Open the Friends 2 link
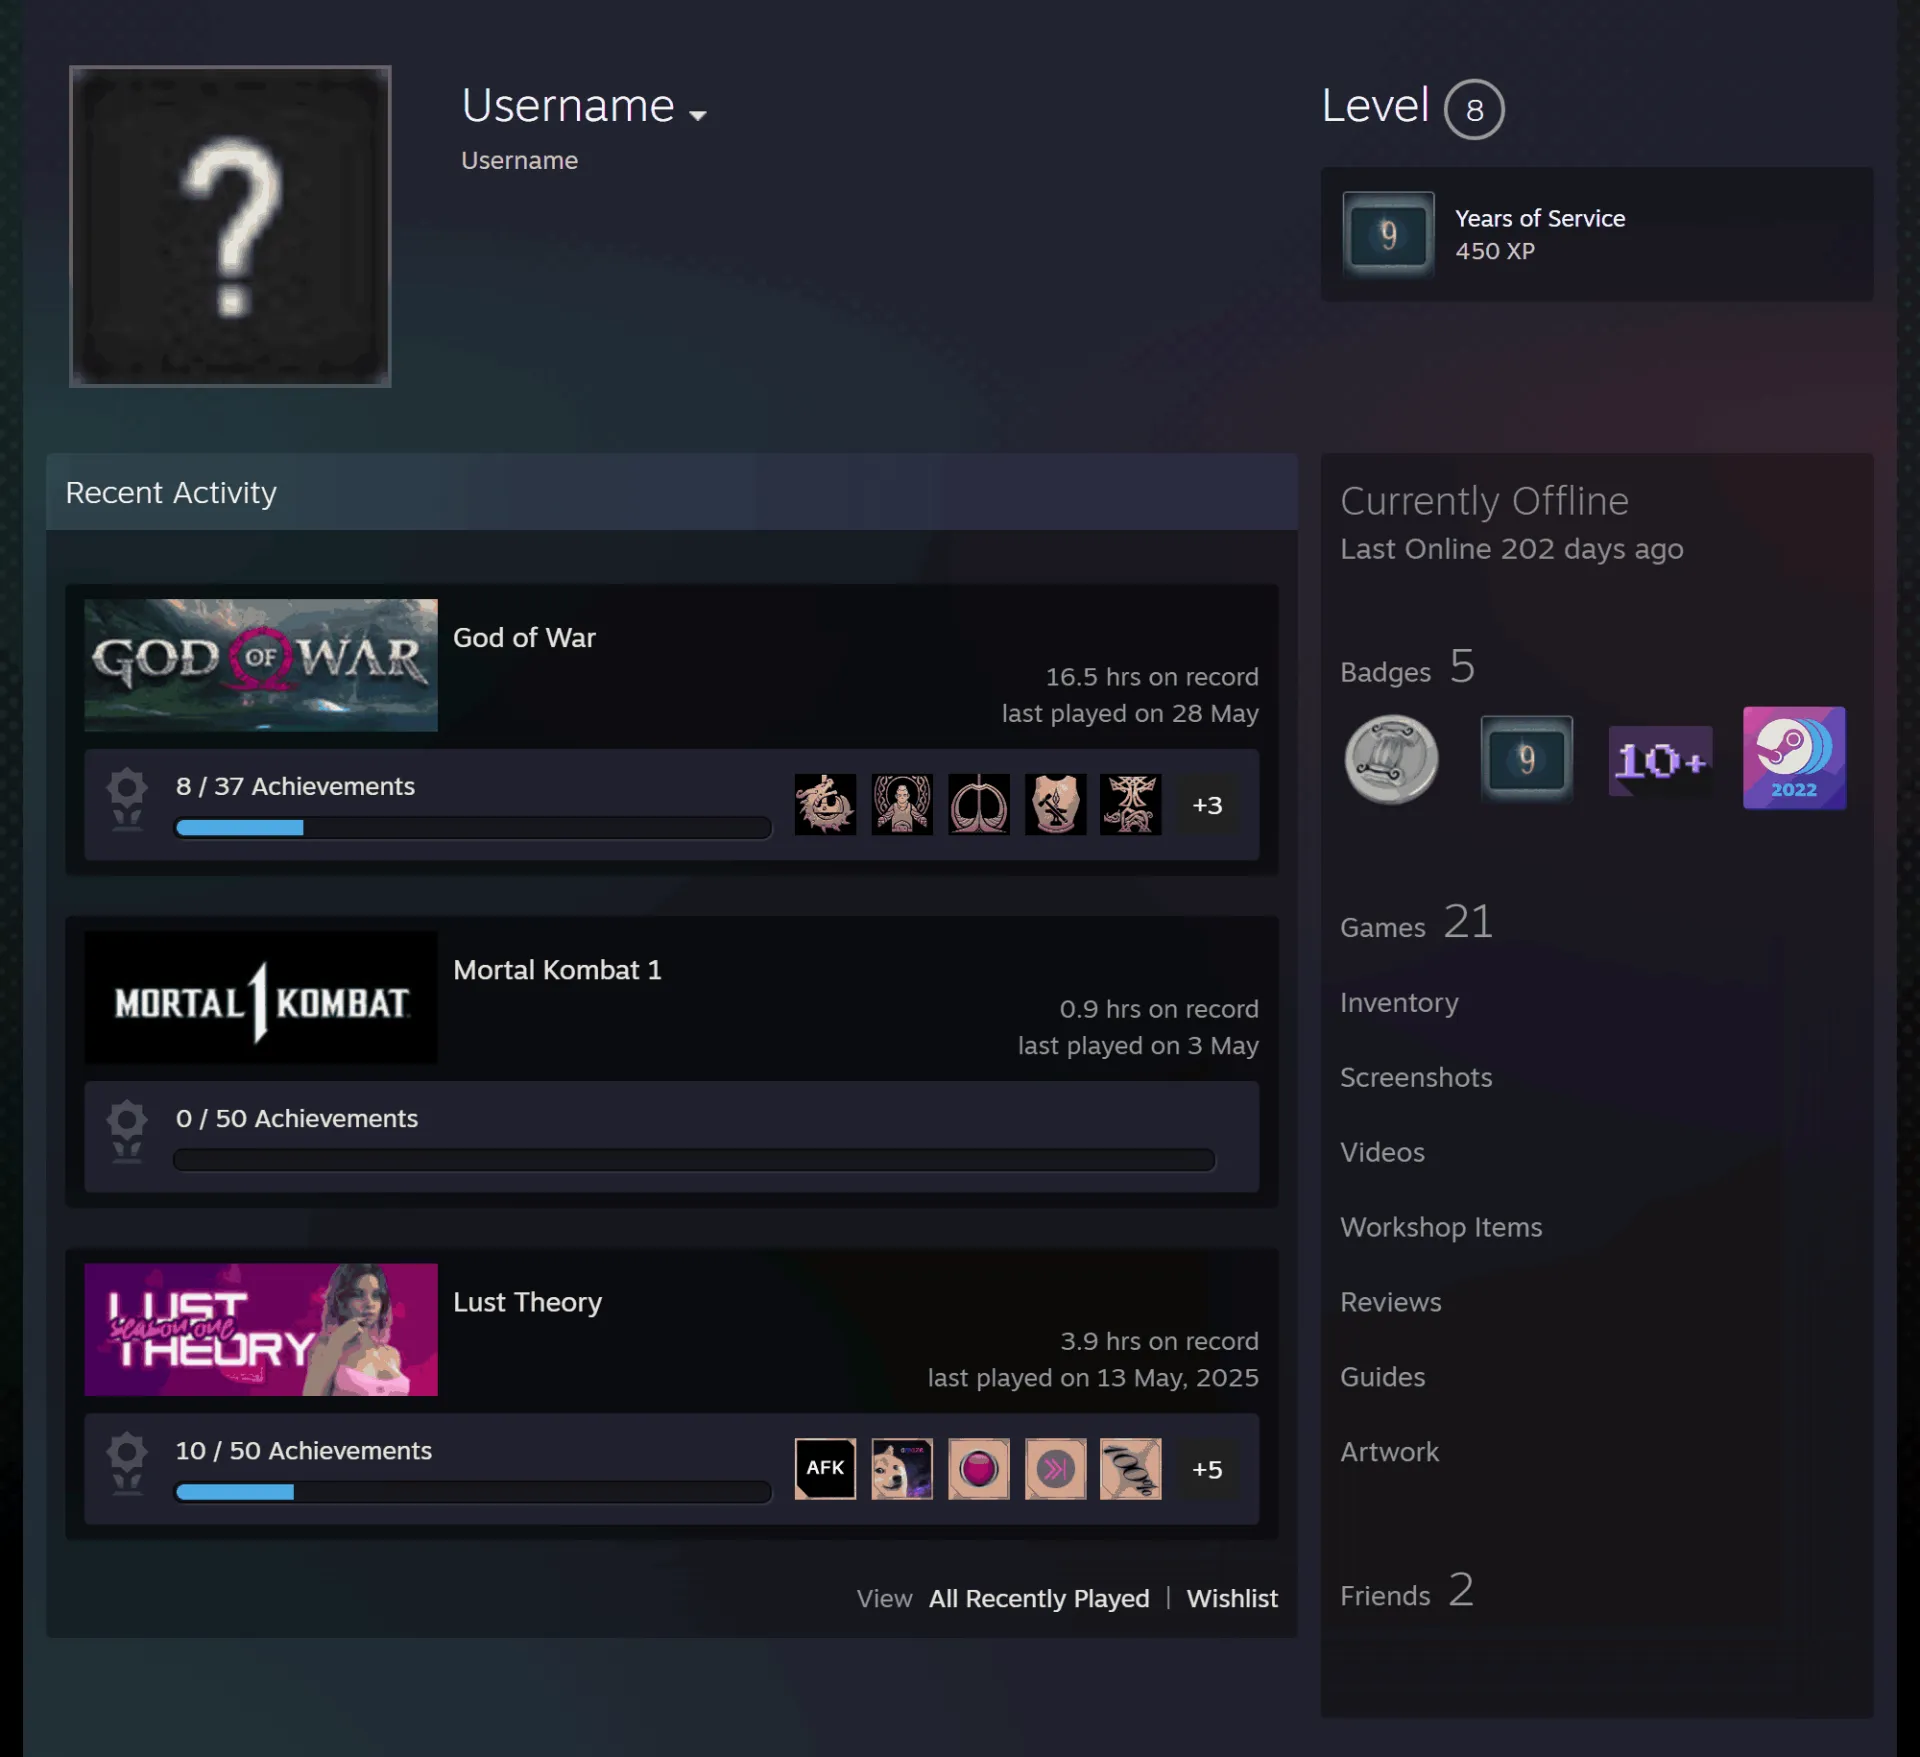 click(x=1407, y=1591)
